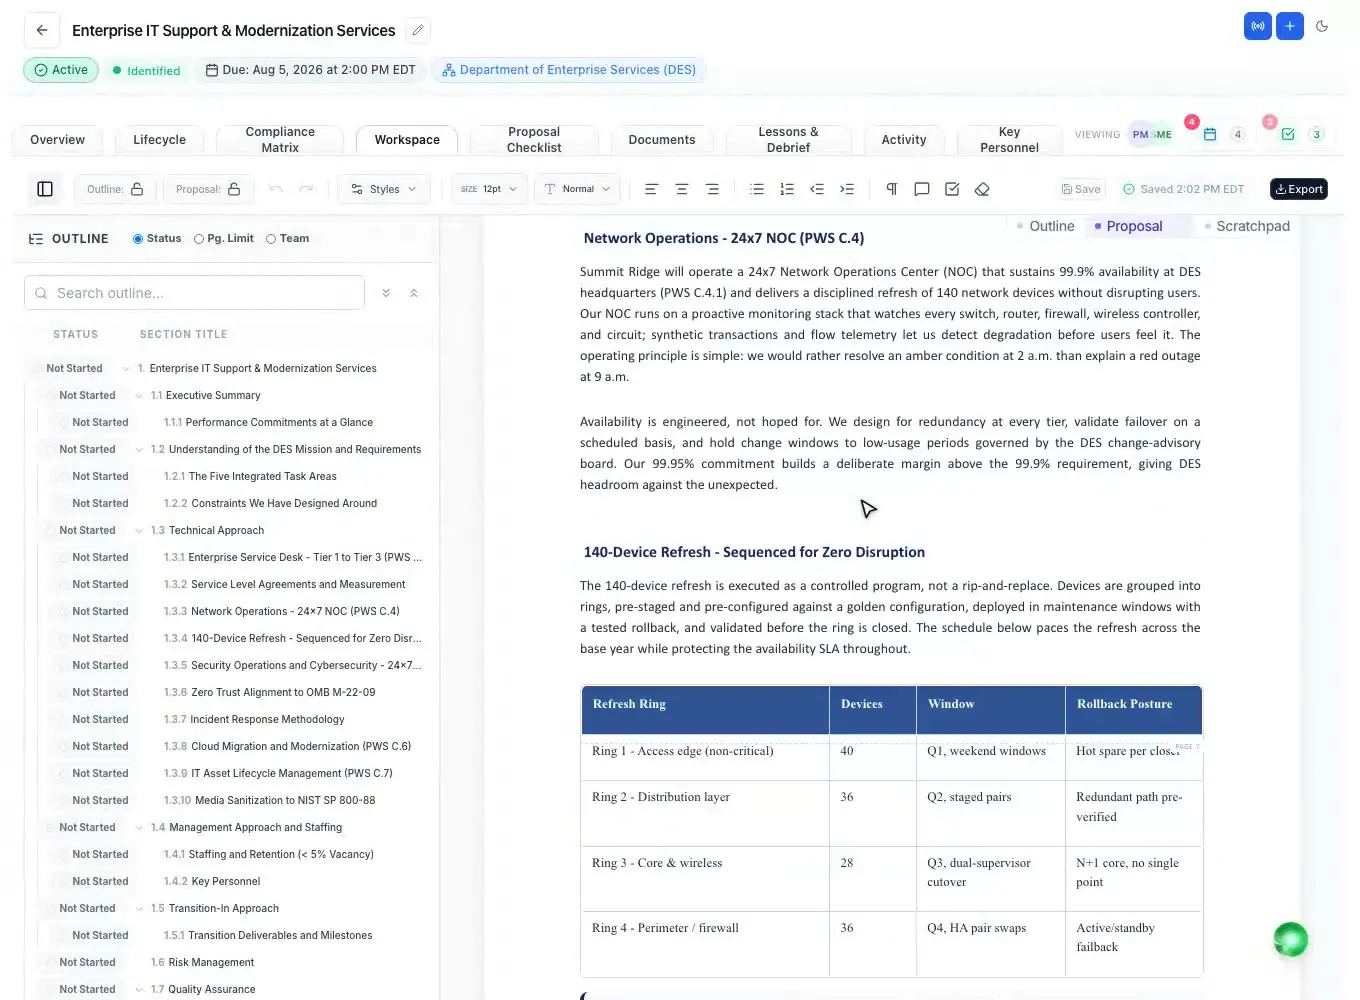This screenshot has height=1000, width=1360.
Task: Open the font size 12pt dropdown
Action: click(x=489, y=189)
